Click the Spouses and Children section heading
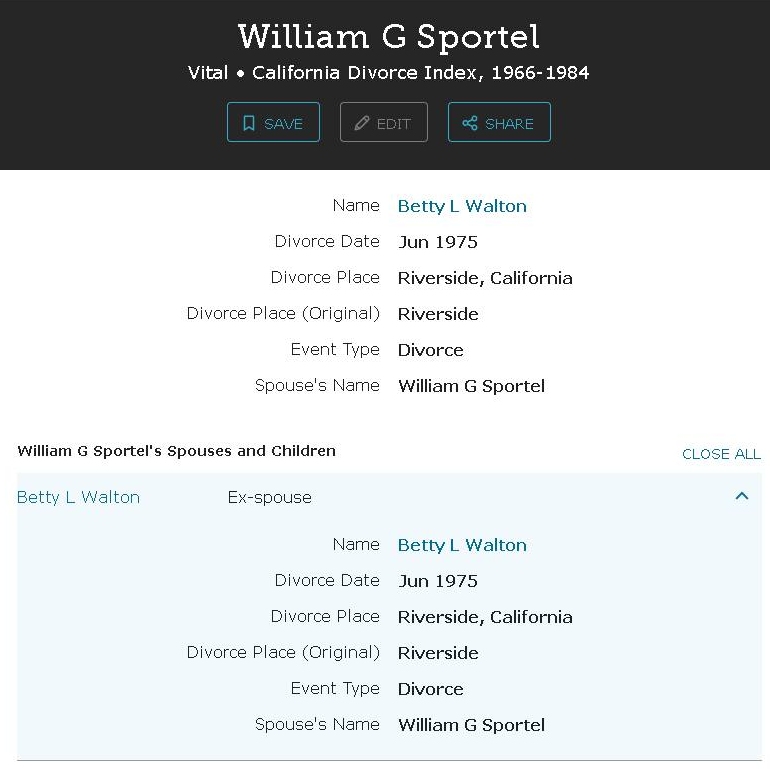The width and height of the screenshot is (770, 769). [176, 451]
